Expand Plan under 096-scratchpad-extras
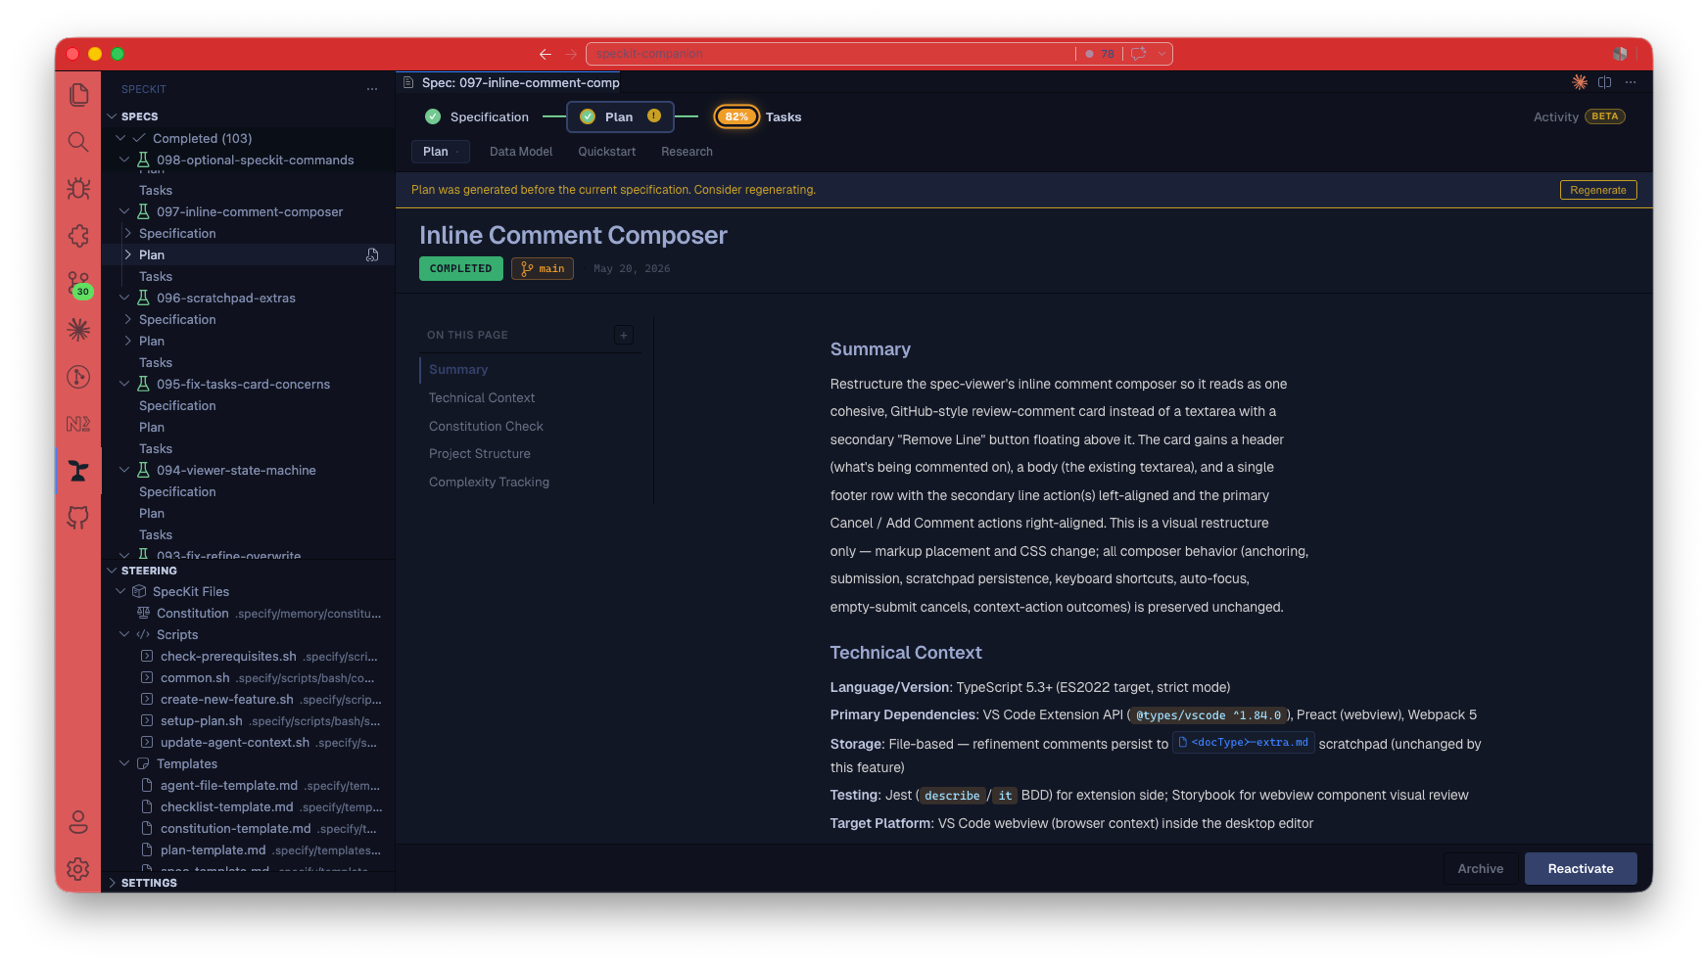 coord(128,341)
